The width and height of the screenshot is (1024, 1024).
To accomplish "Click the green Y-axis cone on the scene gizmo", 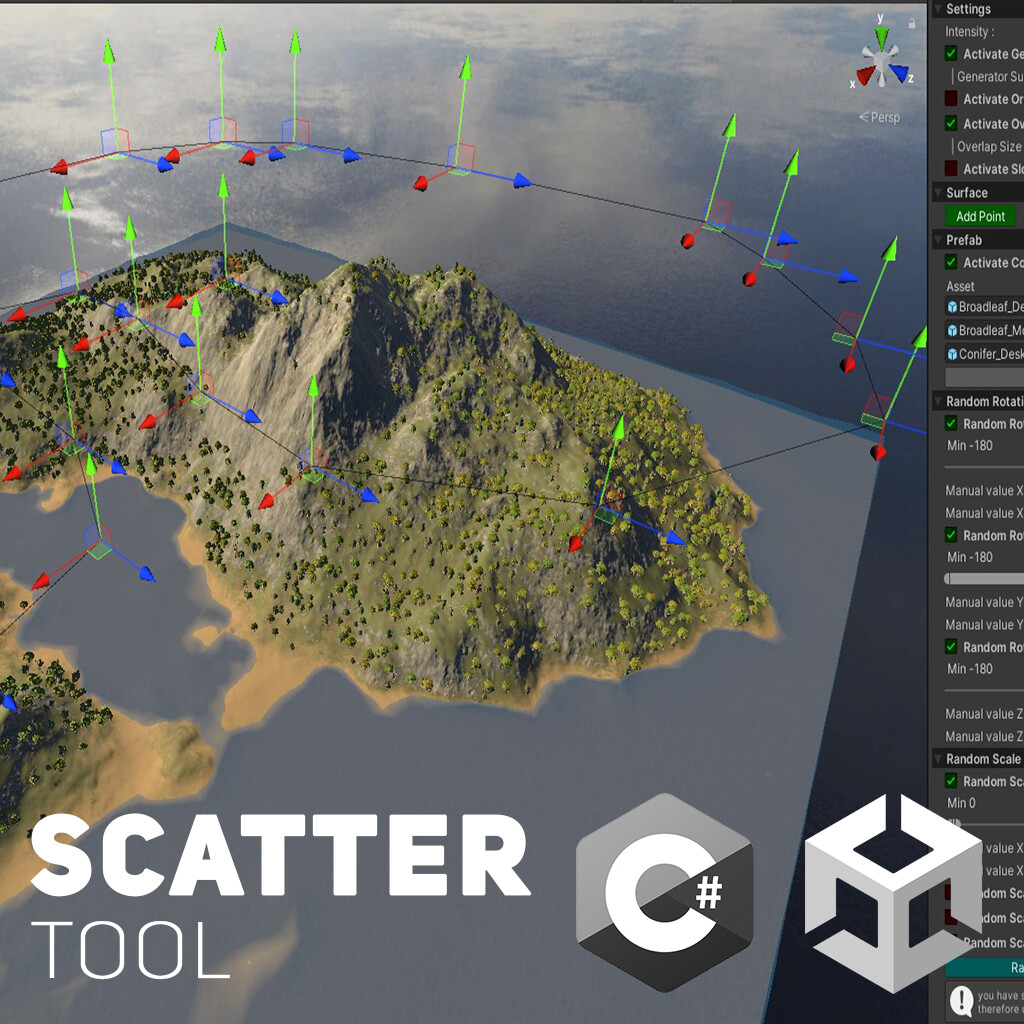I will (x=880, y=38).
